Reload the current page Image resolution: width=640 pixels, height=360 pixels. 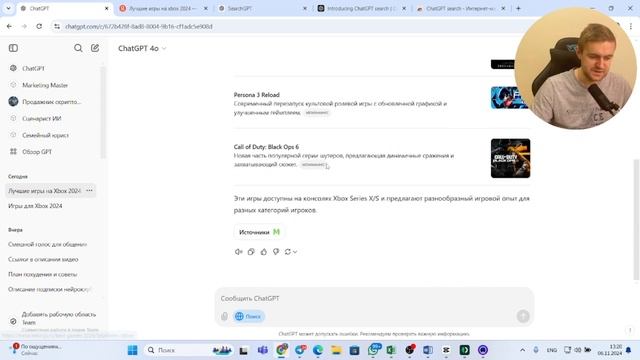pyautogui.click(x=39, y=26)
